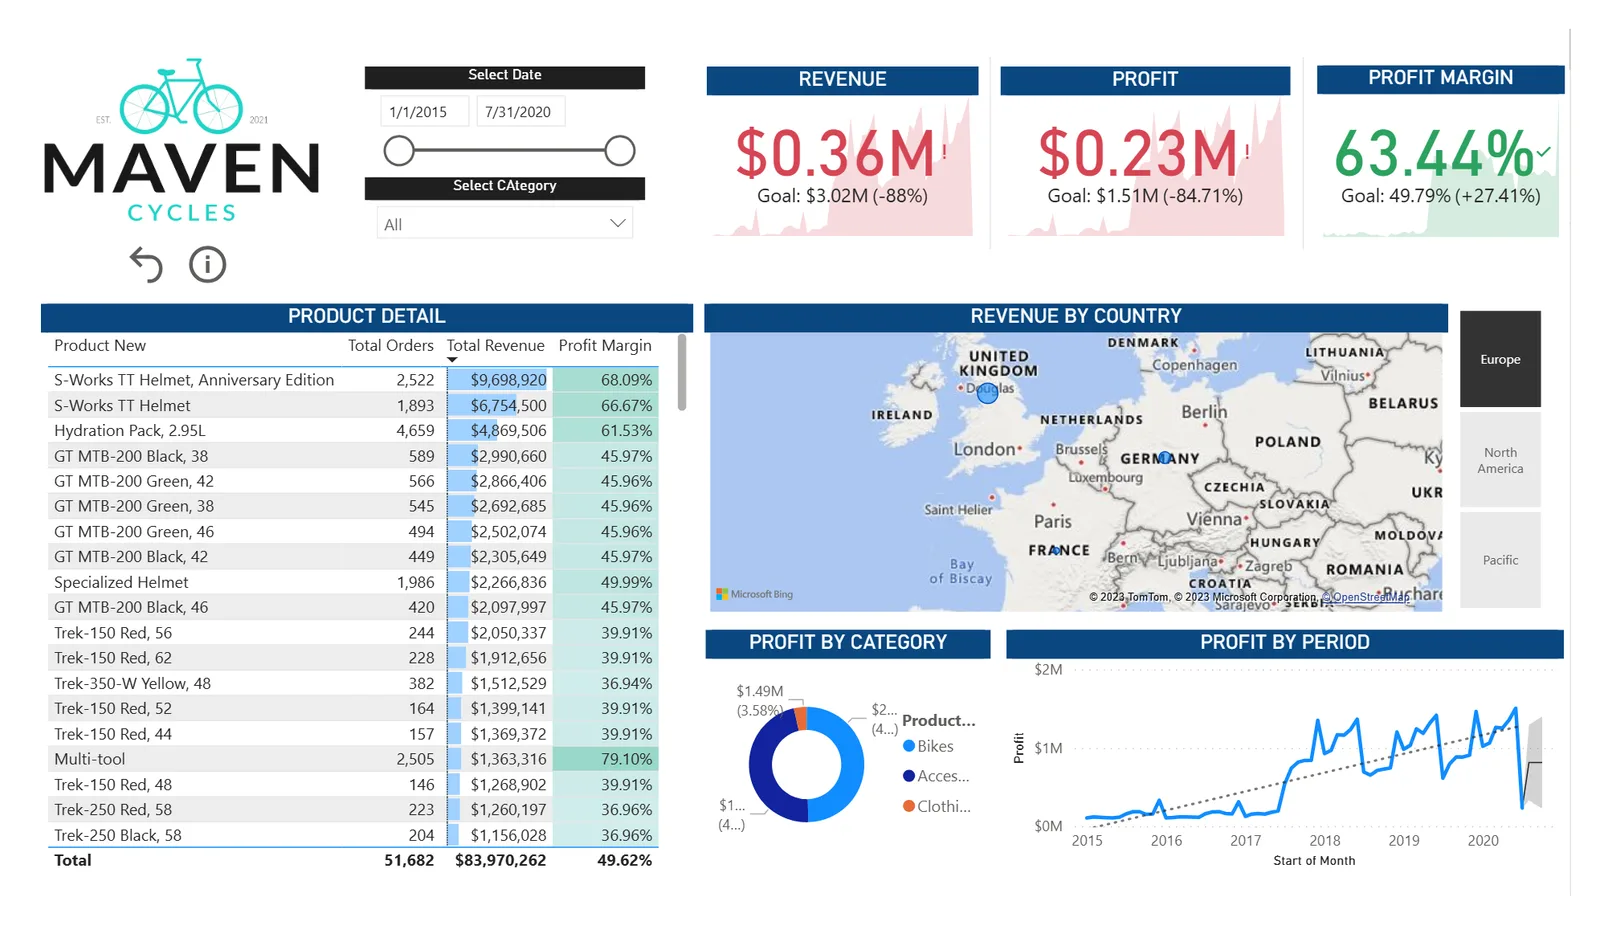Open the Select Category dropdown
Image resolution: width=1600 pixels, height=925 pixels.
pos(505,224)
